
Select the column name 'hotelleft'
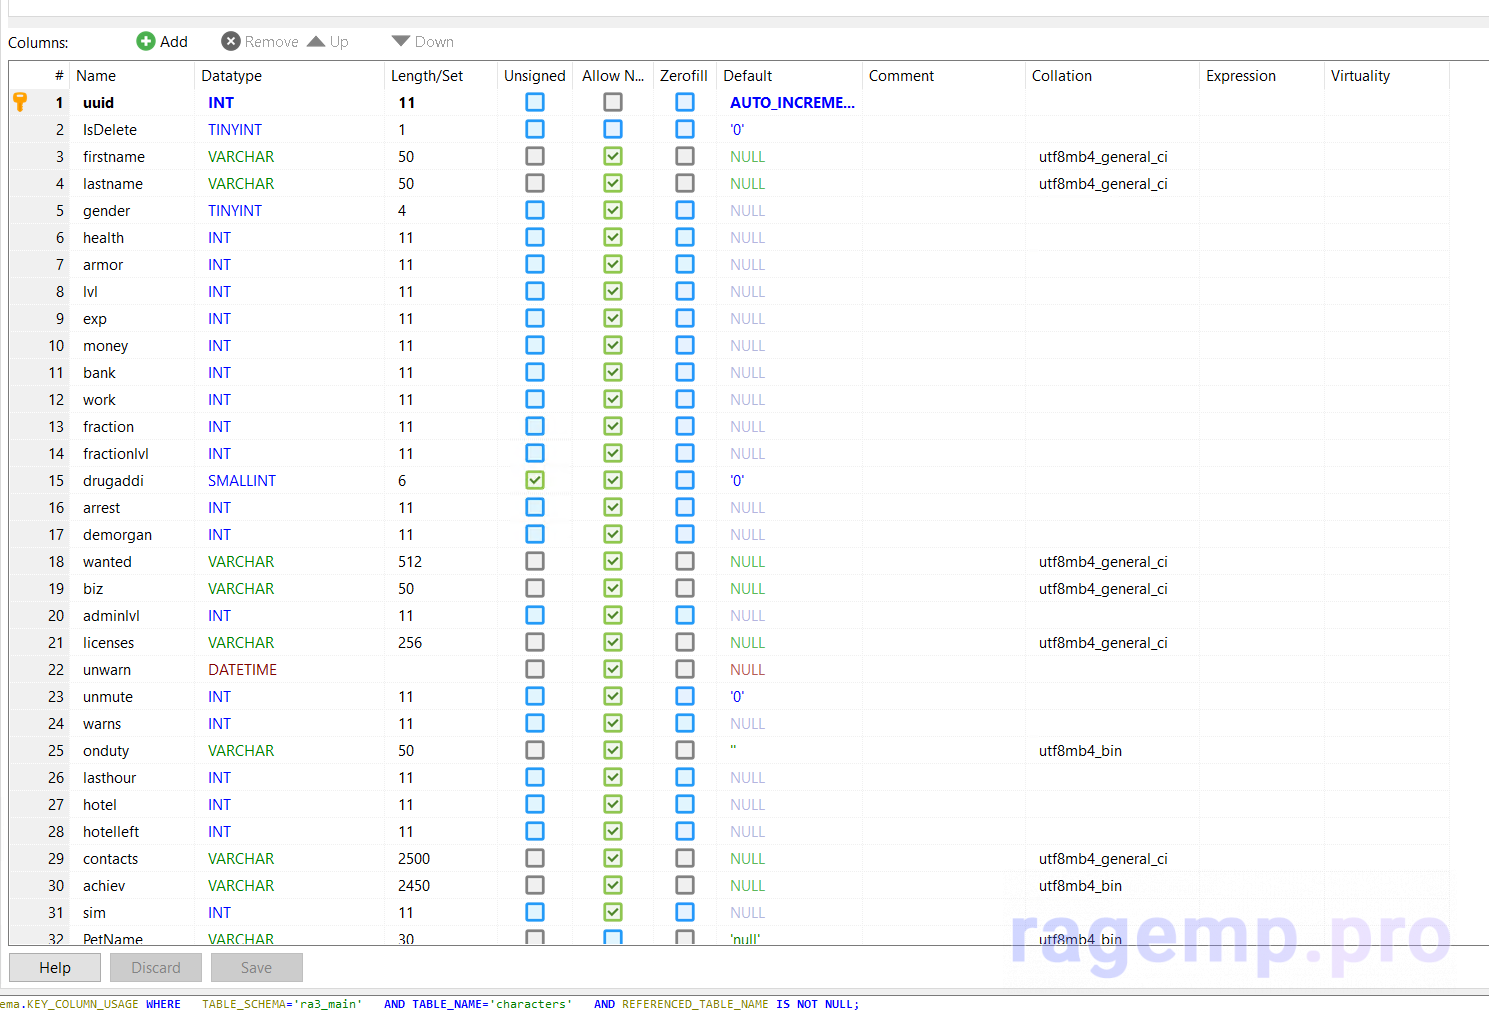(111, 831)
